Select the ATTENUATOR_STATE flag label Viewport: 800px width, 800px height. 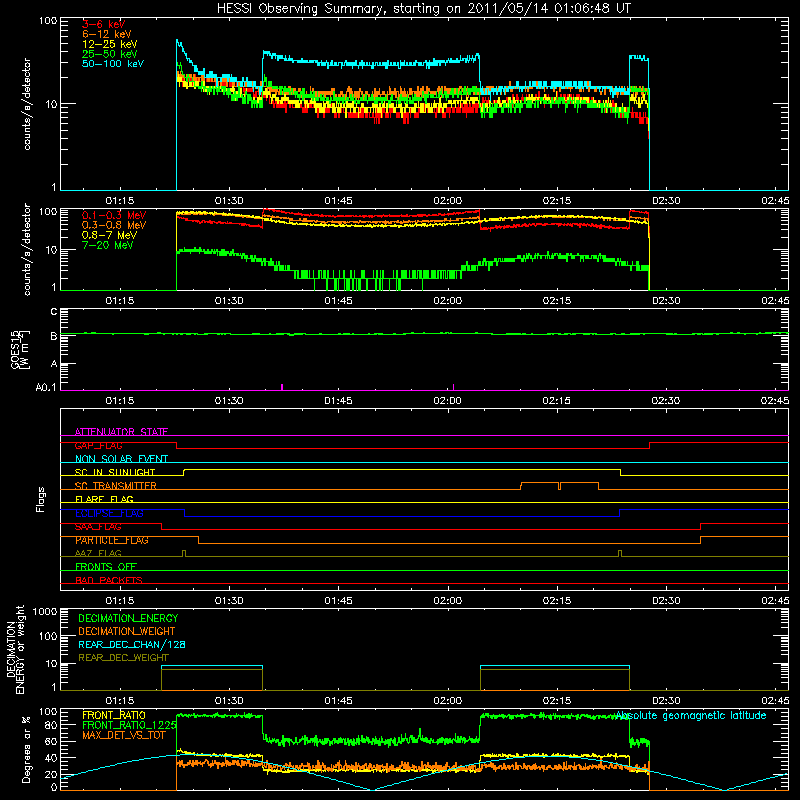(121, 432)
